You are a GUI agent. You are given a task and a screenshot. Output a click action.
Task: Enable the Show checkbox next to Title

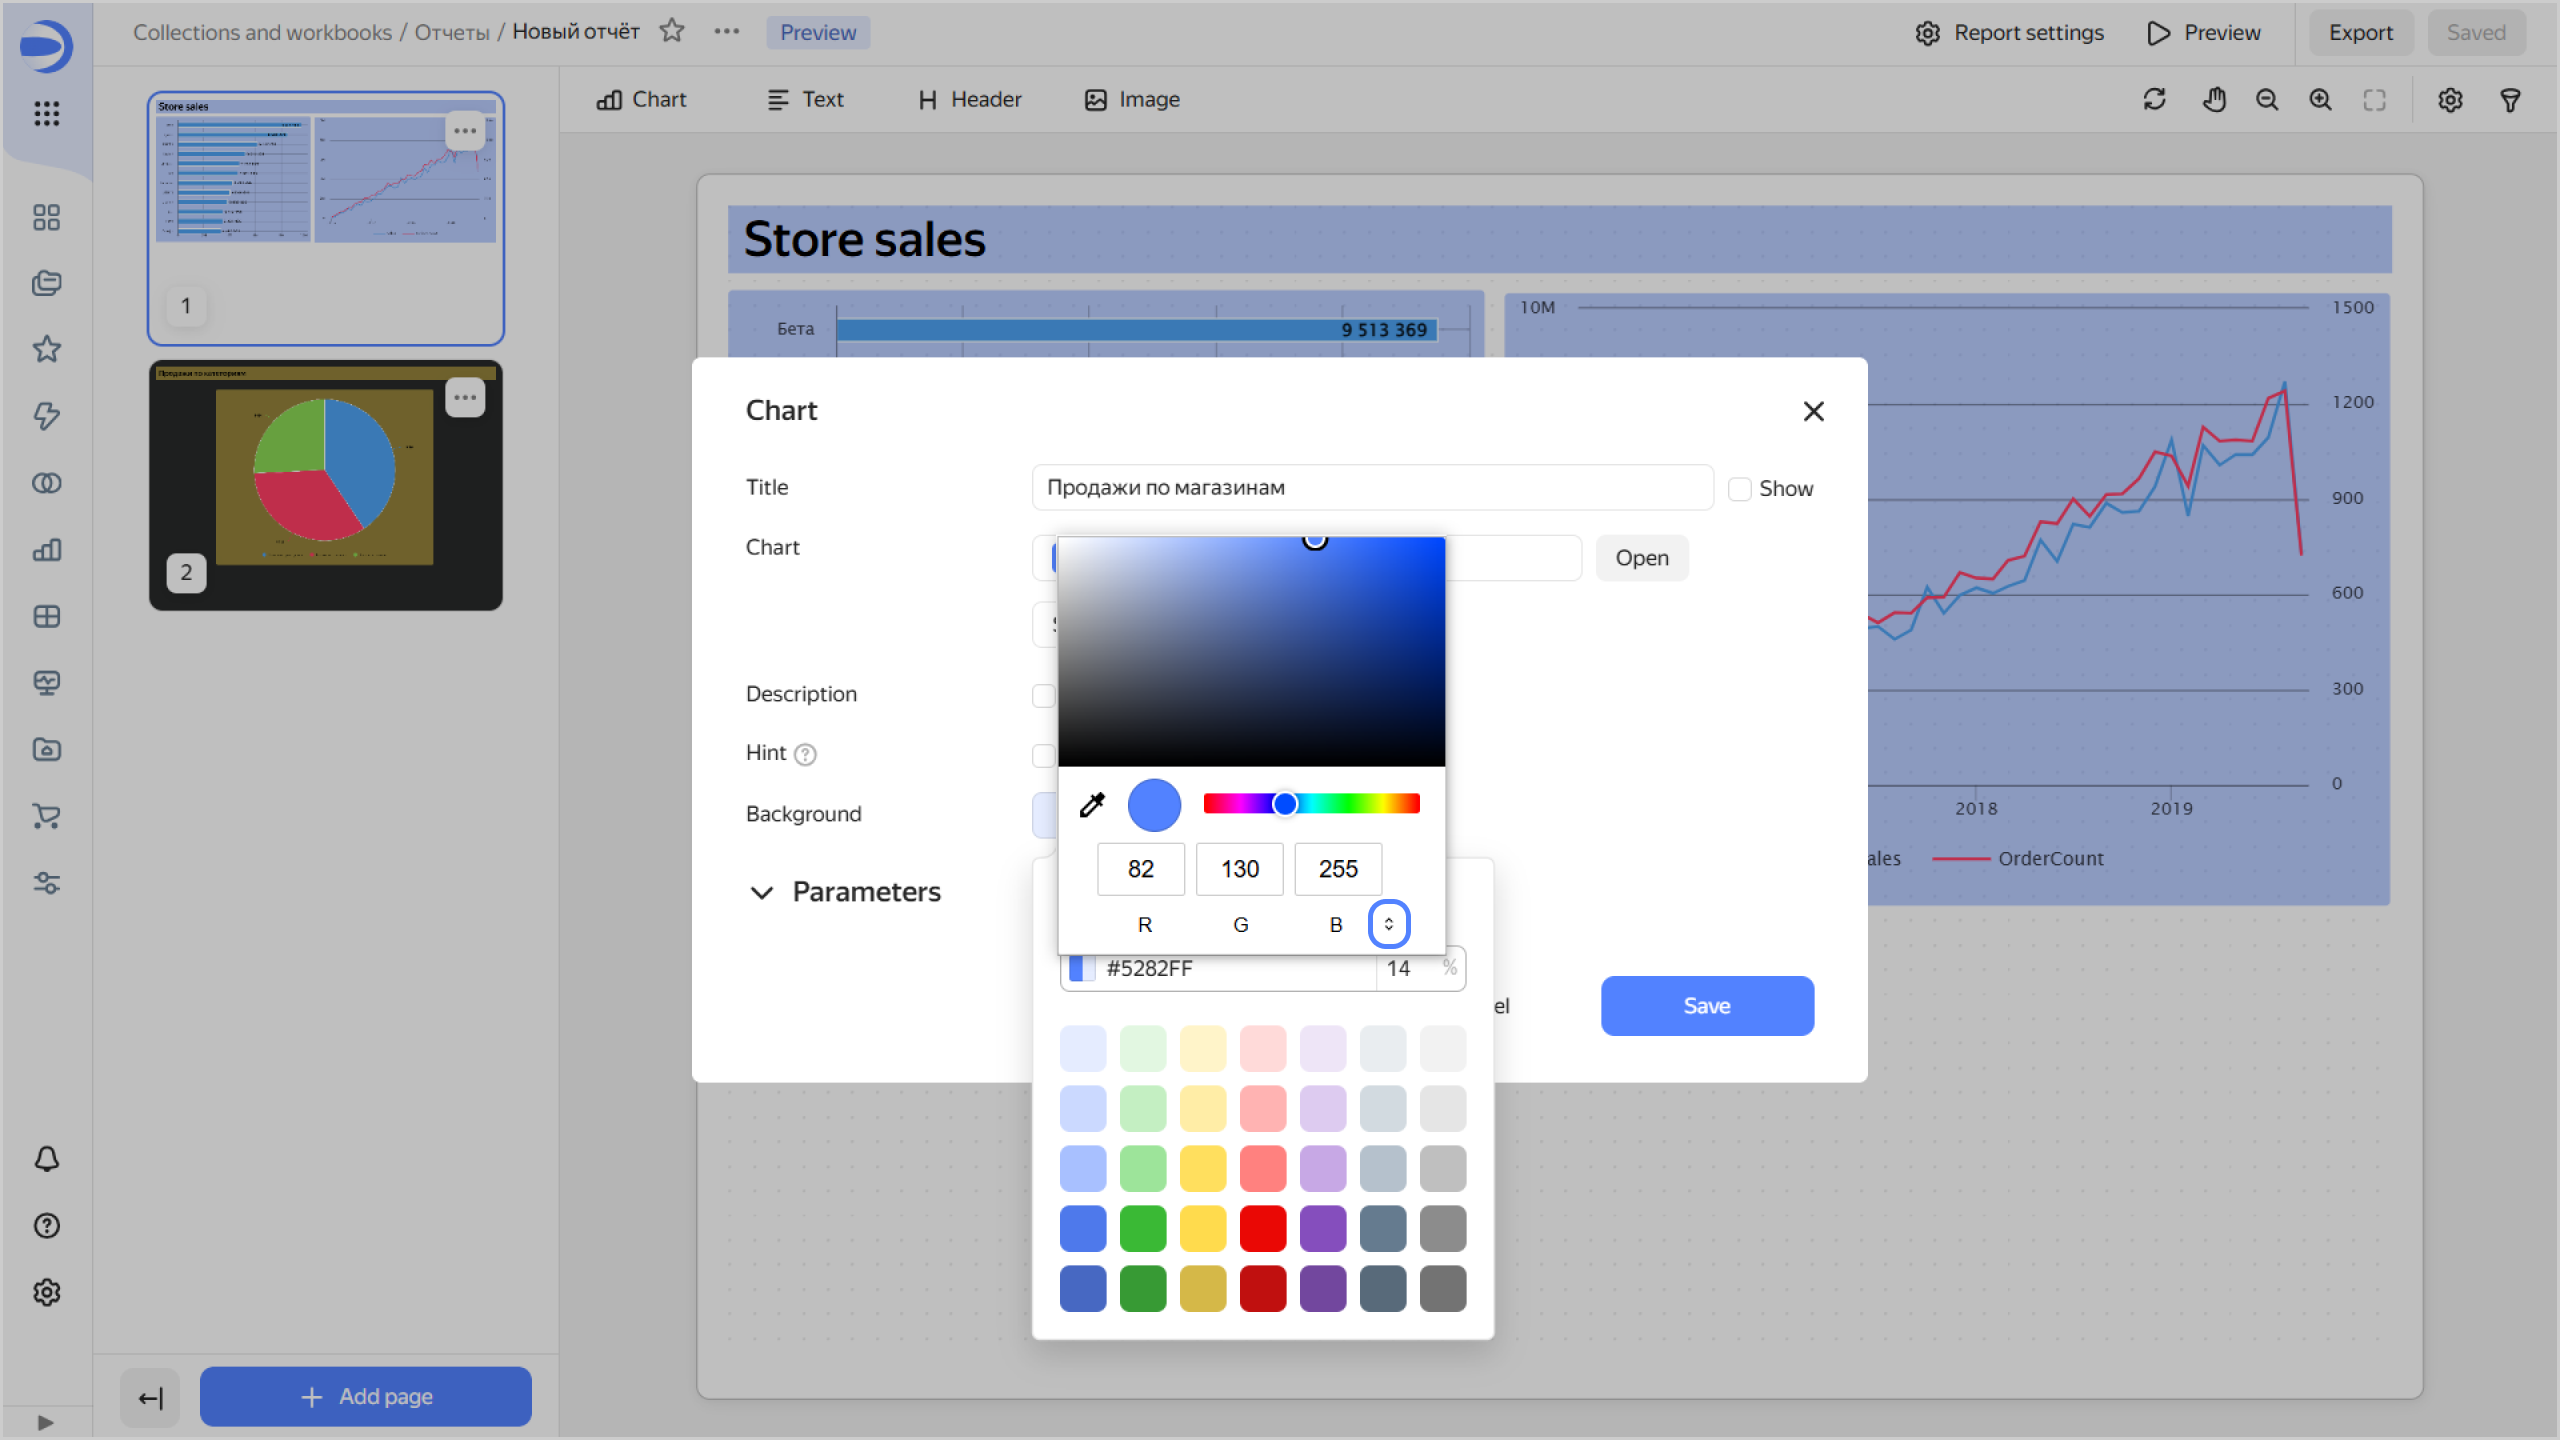1741,488
